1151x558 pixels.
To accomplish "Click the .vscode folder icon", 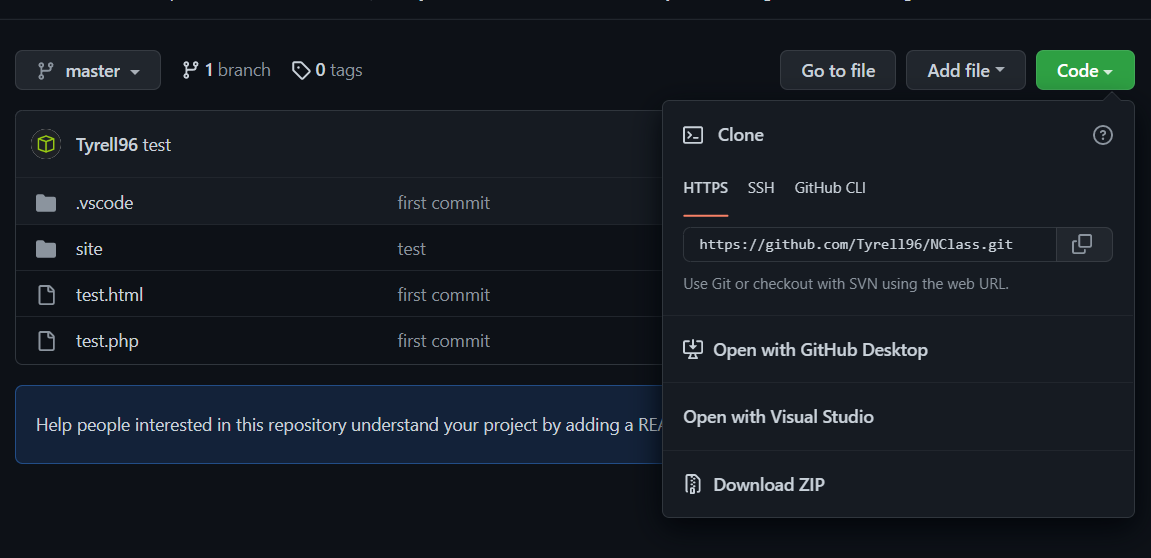I will (x=46, y=203).
